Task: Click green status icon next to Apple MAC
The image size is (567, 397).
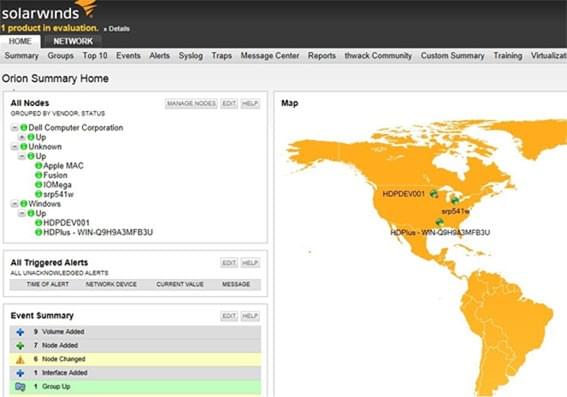Action: pos(38,166)
